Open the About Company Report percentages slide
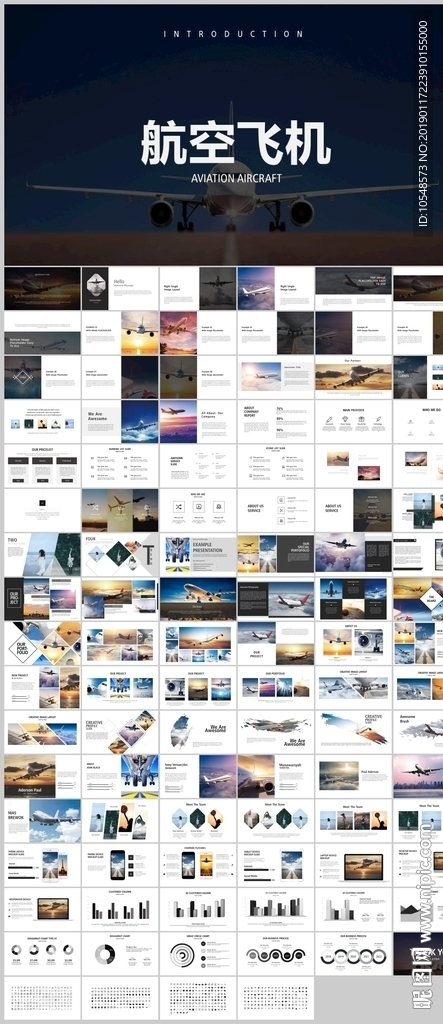This screenshot has height=1024, width=443. point(276,421)
